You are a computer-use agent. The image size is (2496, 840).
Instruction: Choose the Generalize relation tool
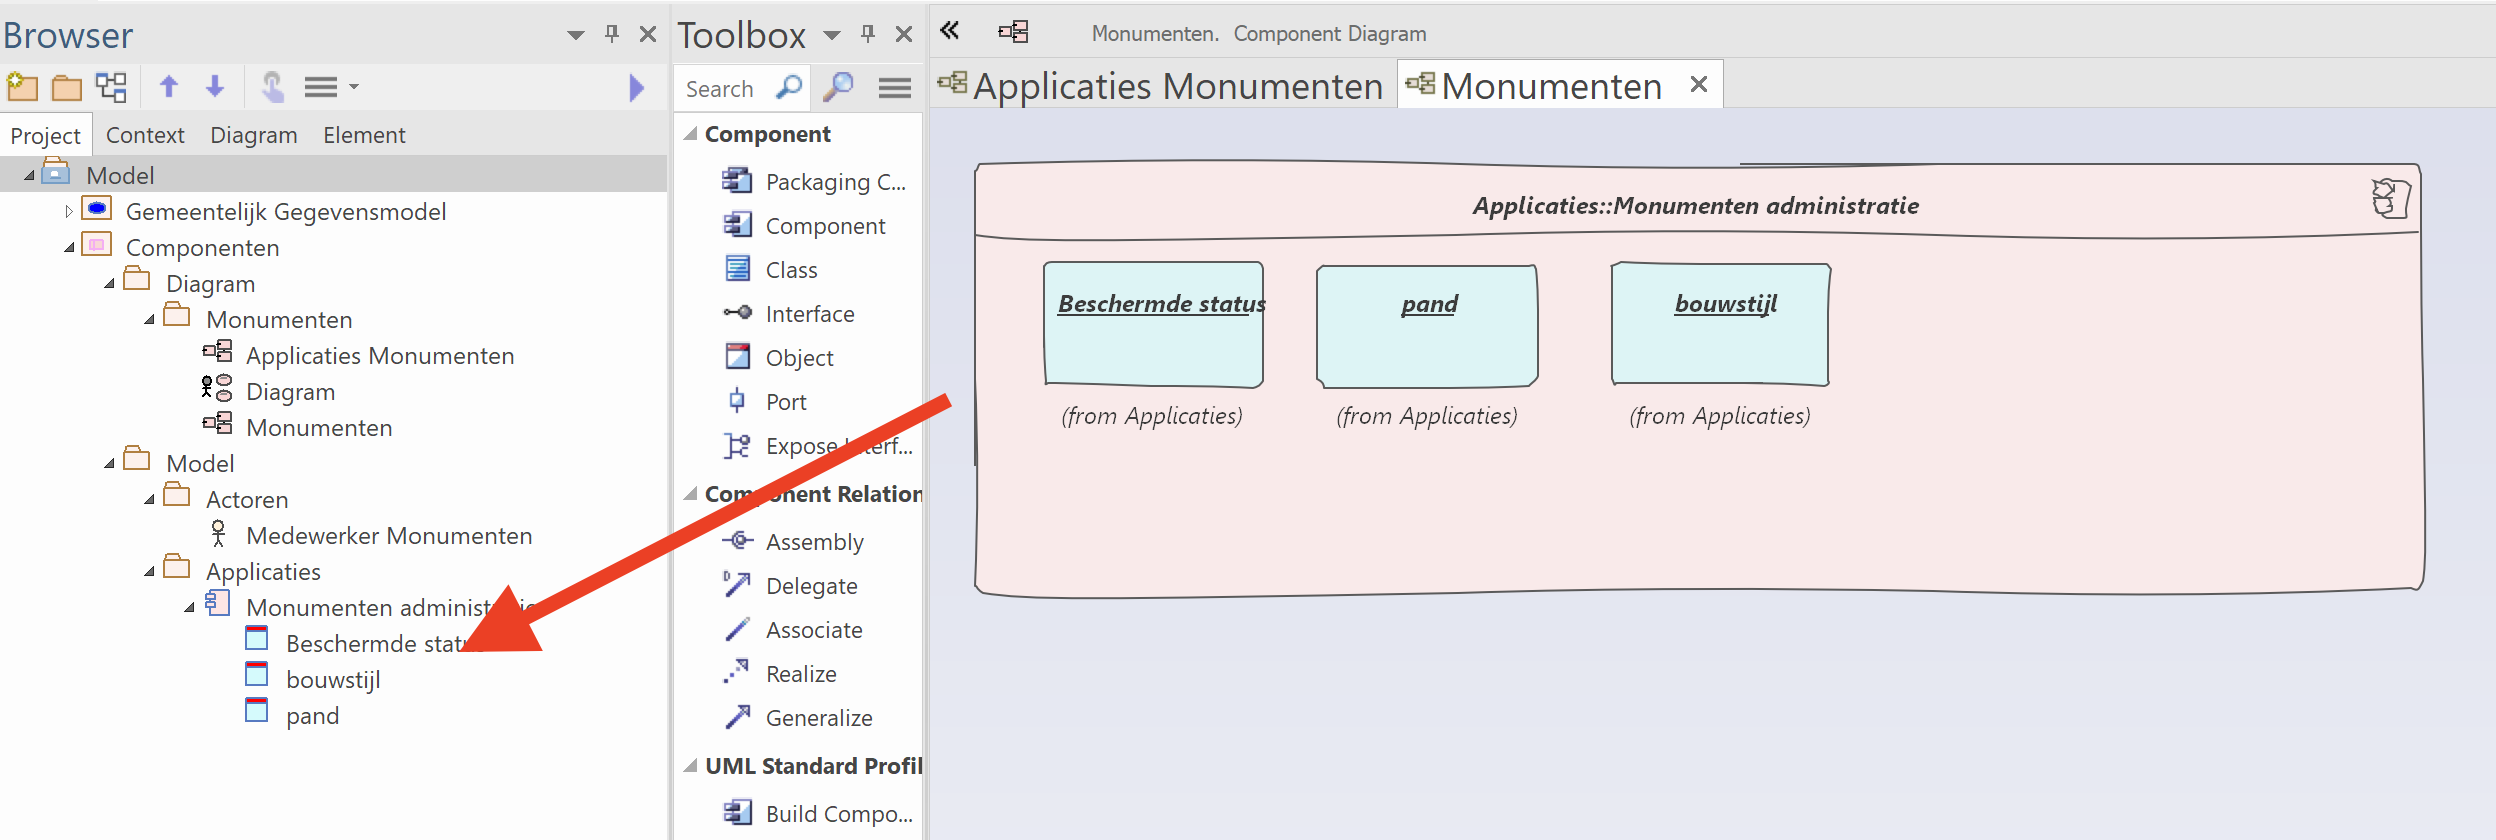[818, 718]
